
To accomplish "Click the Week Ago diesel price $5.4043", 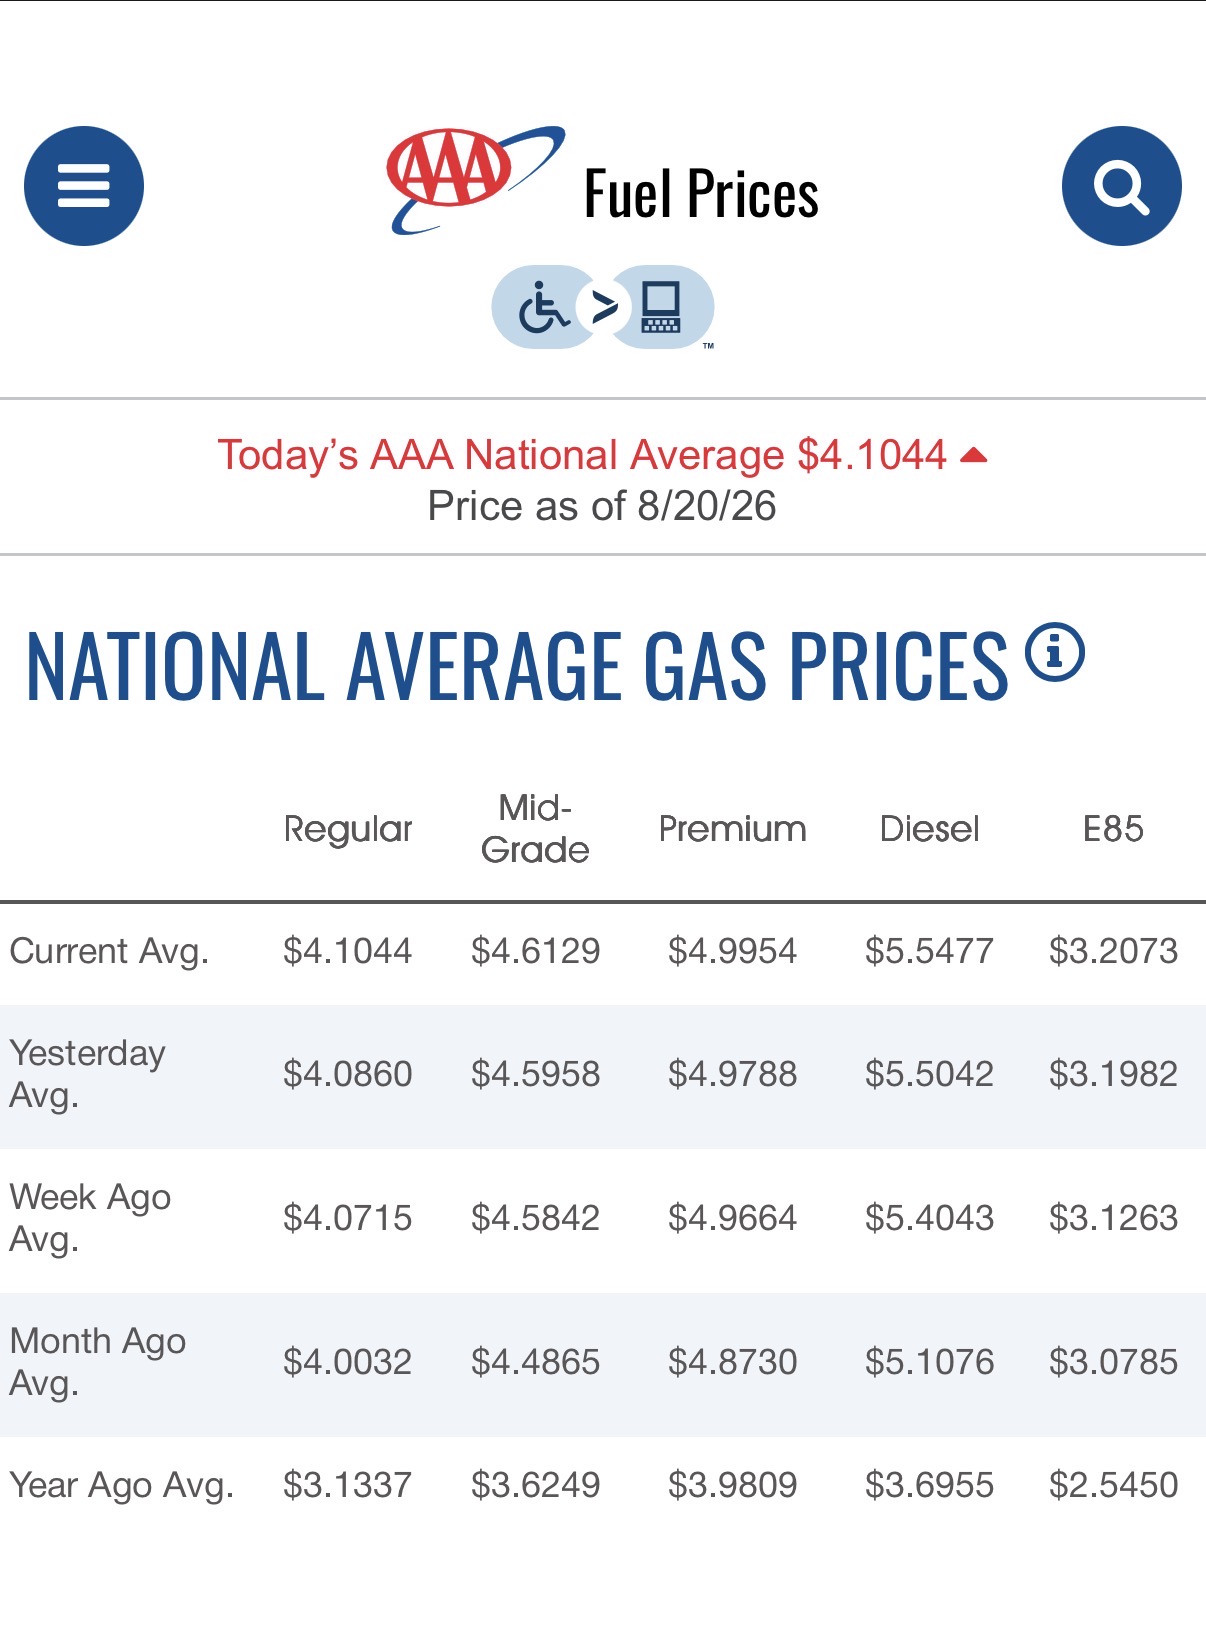I will (x=929, y=1218).
